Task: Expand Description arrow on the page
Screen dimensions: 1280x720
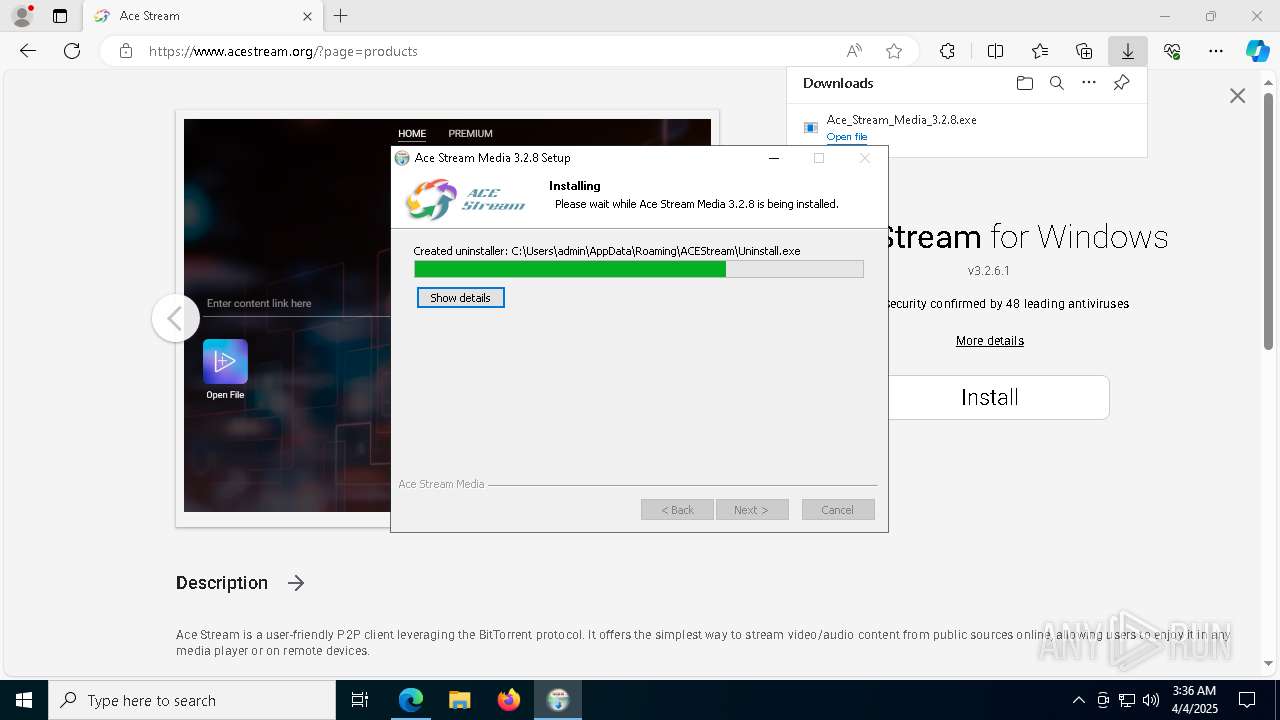Action: pos(296,583)
